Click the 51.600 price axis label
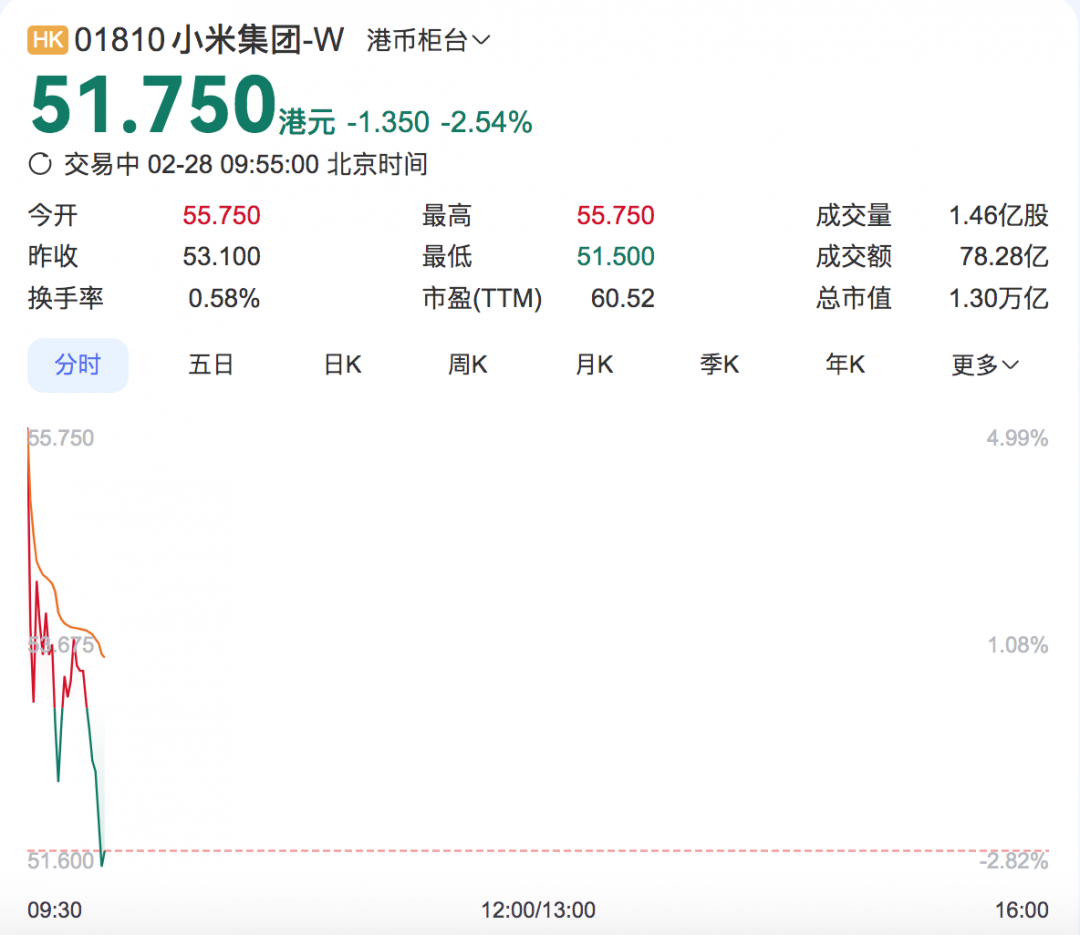This screenshot has height=935, width=1080. coord(61,861)
